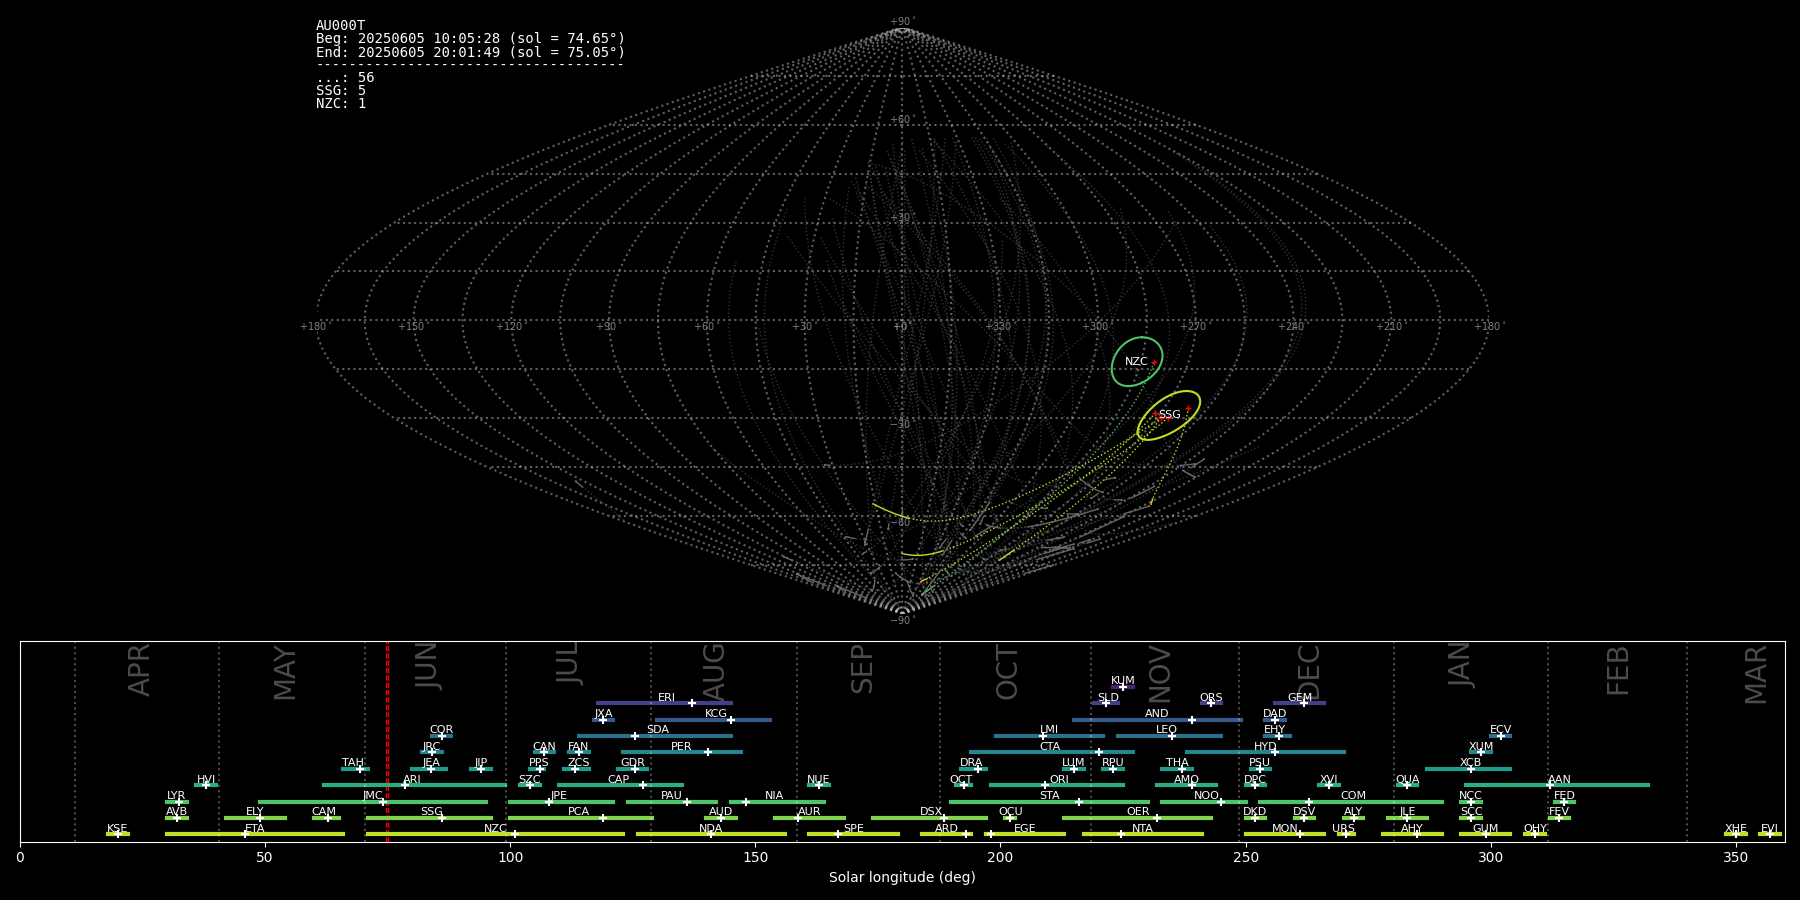Select the EVI shower label in timeline
The height and width of the screenshot is (900, 1800).
(x=1769, y=829)
